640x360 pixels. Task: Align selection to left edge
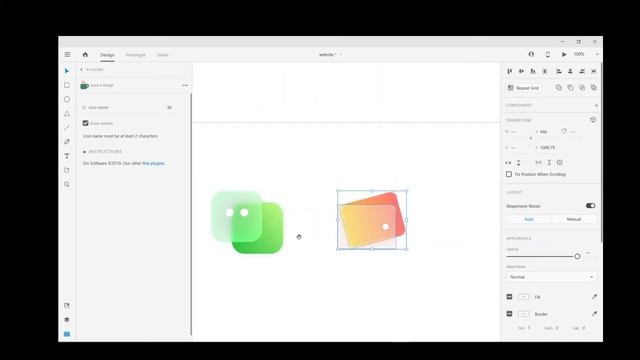pyautogui.click(x=559, y=71)
